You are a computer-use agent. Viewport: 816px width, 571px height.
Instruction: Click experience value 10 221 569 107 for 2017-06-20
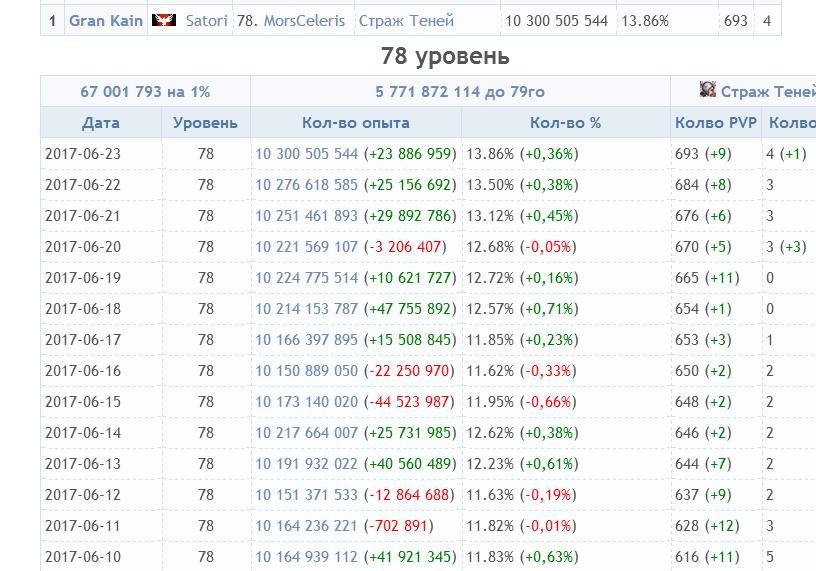pos(306,247)
